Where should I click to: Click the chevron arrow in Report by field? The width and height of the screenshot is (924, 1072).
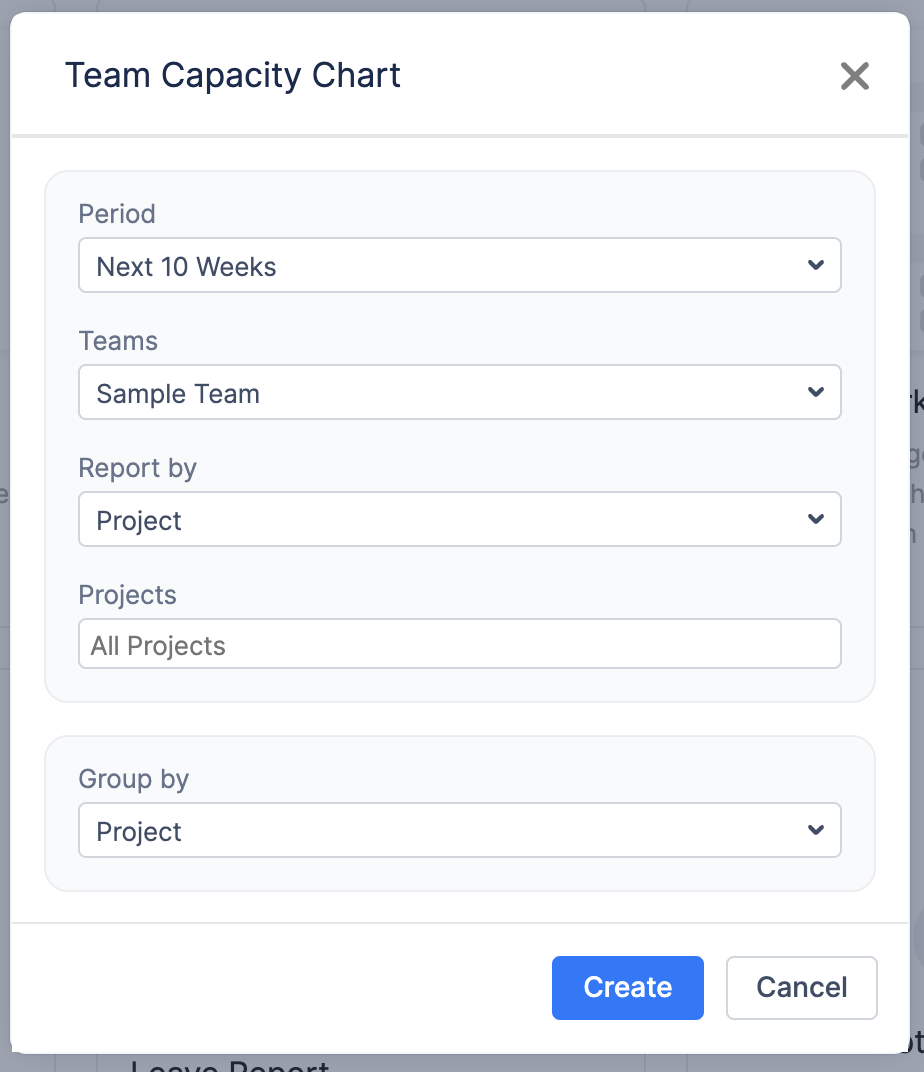pos(816,519)
